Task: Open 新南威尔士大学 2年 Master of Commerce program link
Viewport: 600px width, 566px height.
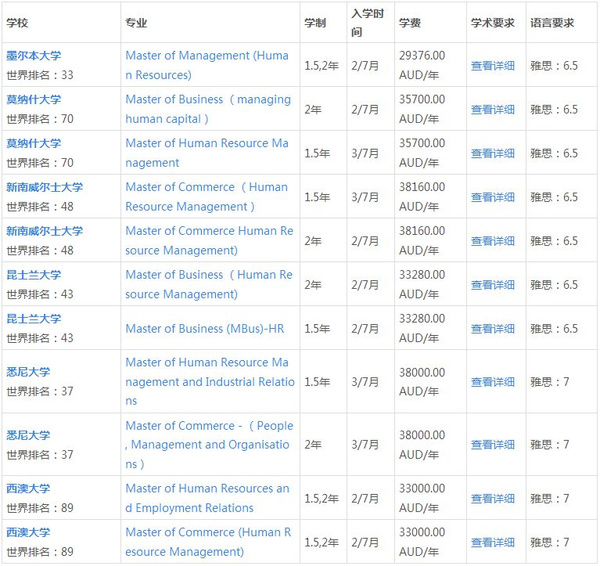Action: [x=209, y=240]
